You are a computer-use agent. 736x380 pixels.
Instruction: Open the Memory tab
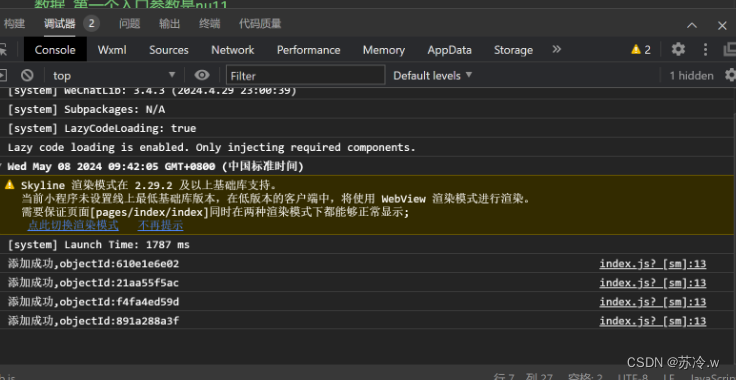[x=383, y=50]
